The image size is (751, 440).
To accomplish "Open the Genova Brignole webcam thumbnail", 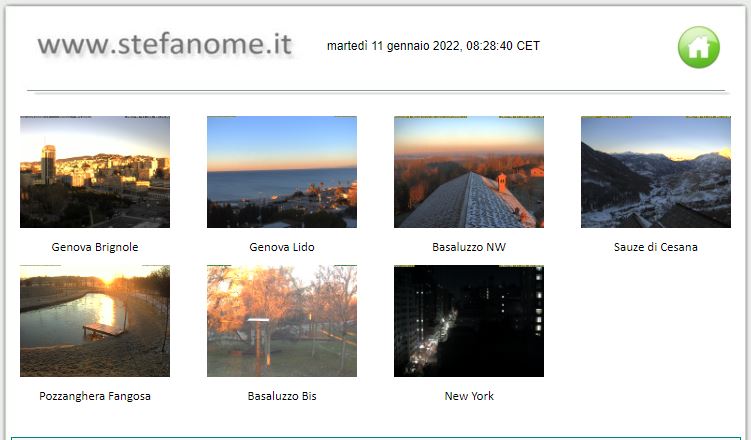I will [95, 172].
